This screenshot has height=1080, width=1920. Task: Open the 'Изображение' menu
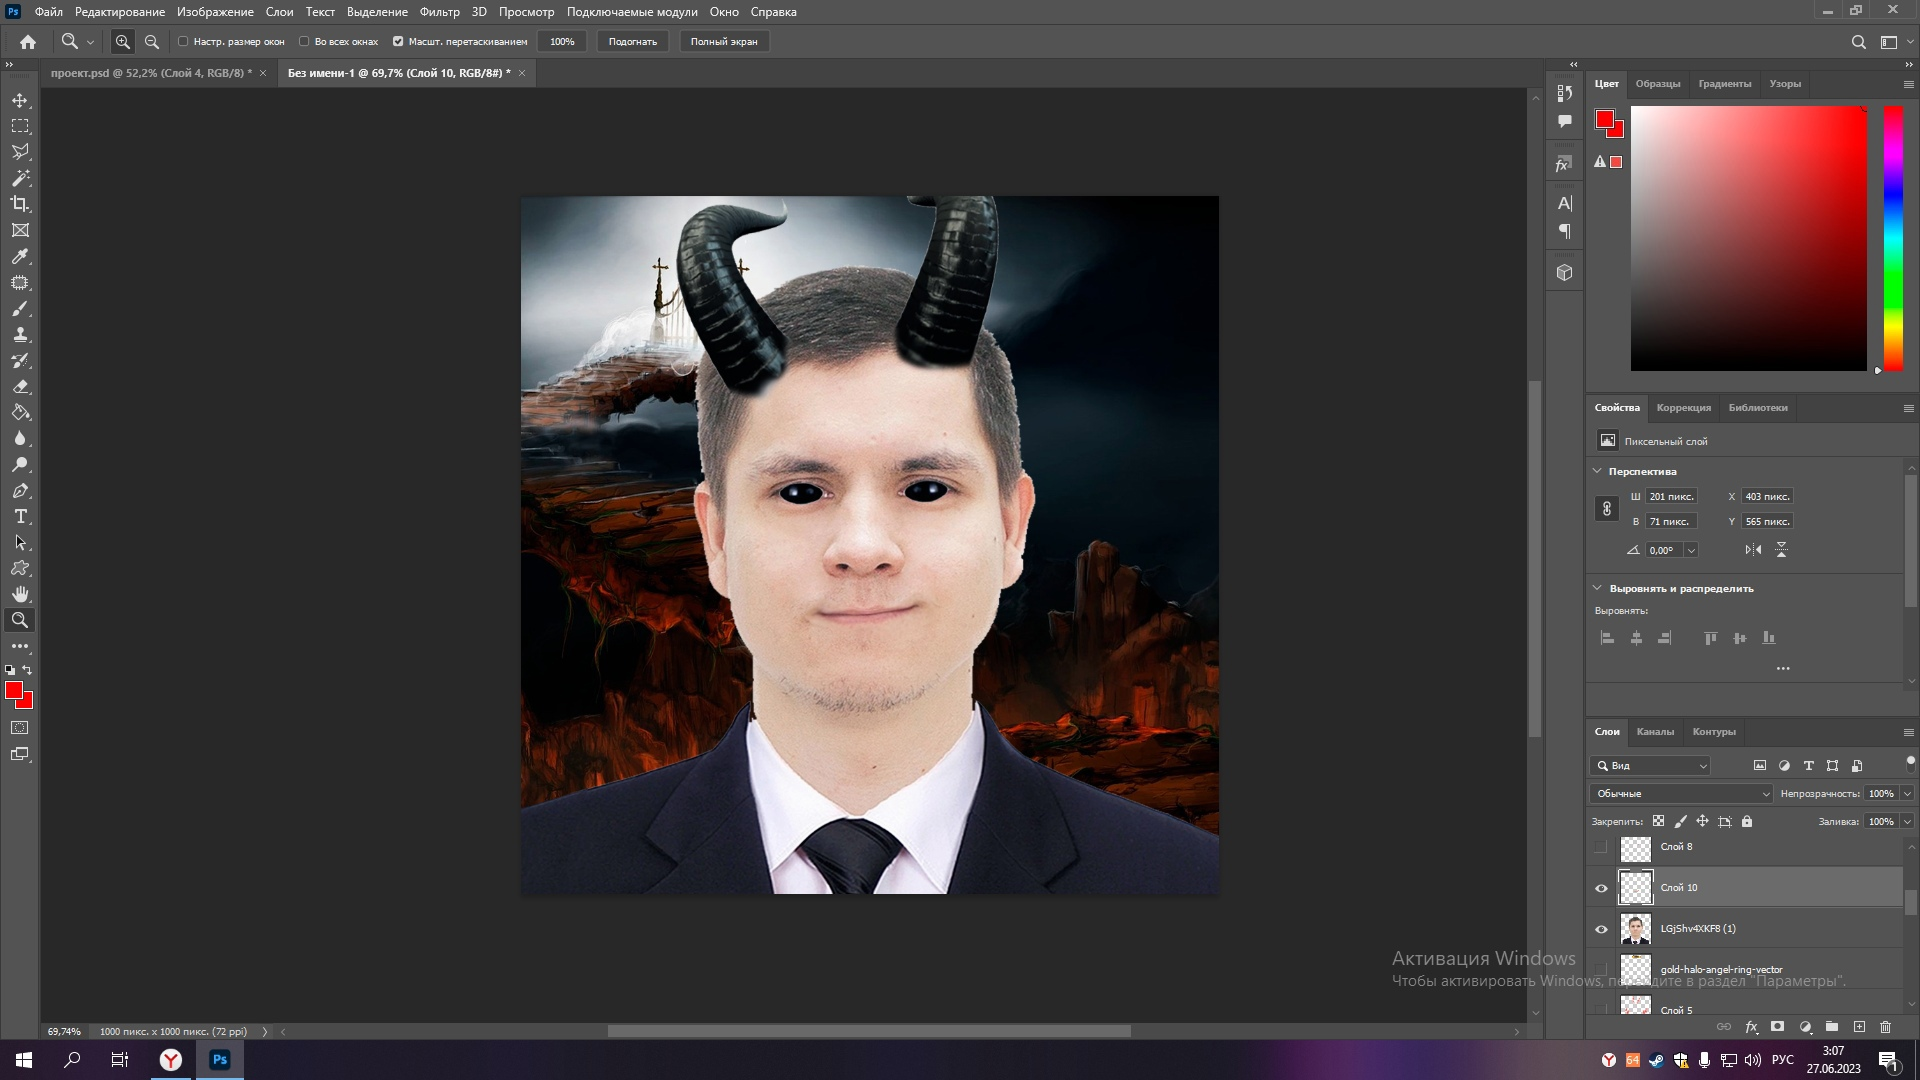(215, 12)
